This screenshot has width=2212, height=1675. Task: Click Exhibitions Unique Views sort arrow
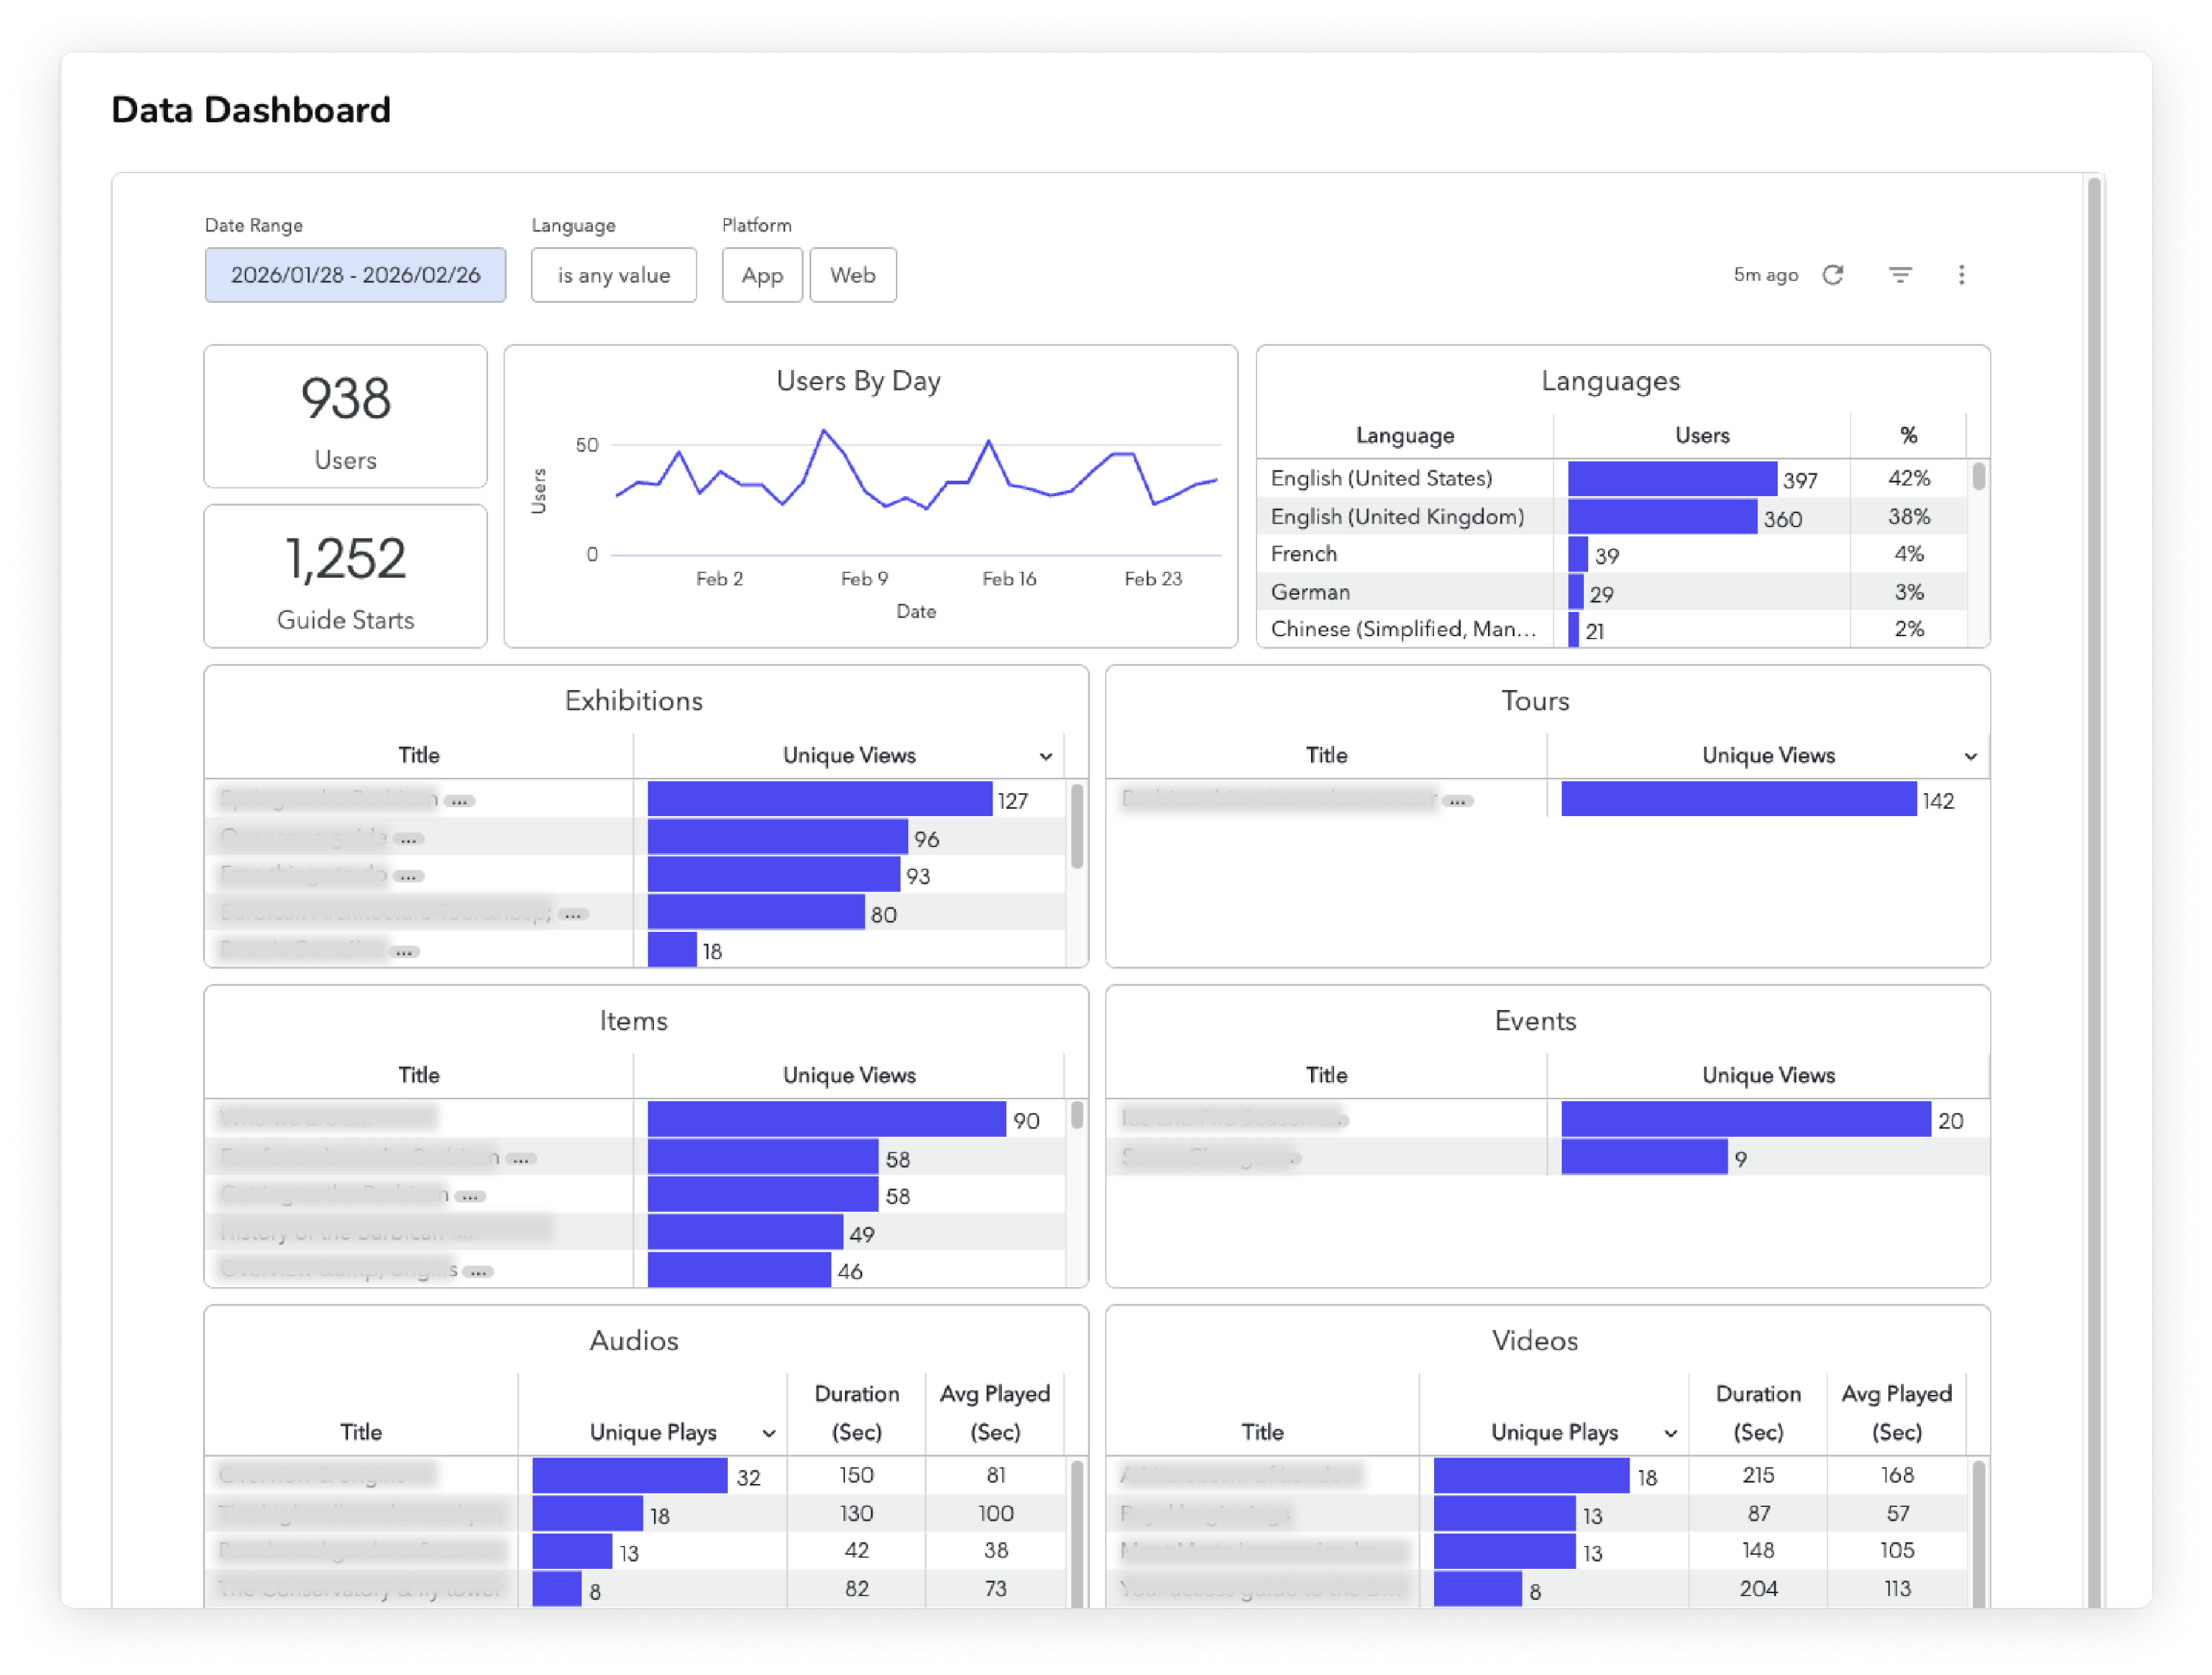[x=1046, y=757]
